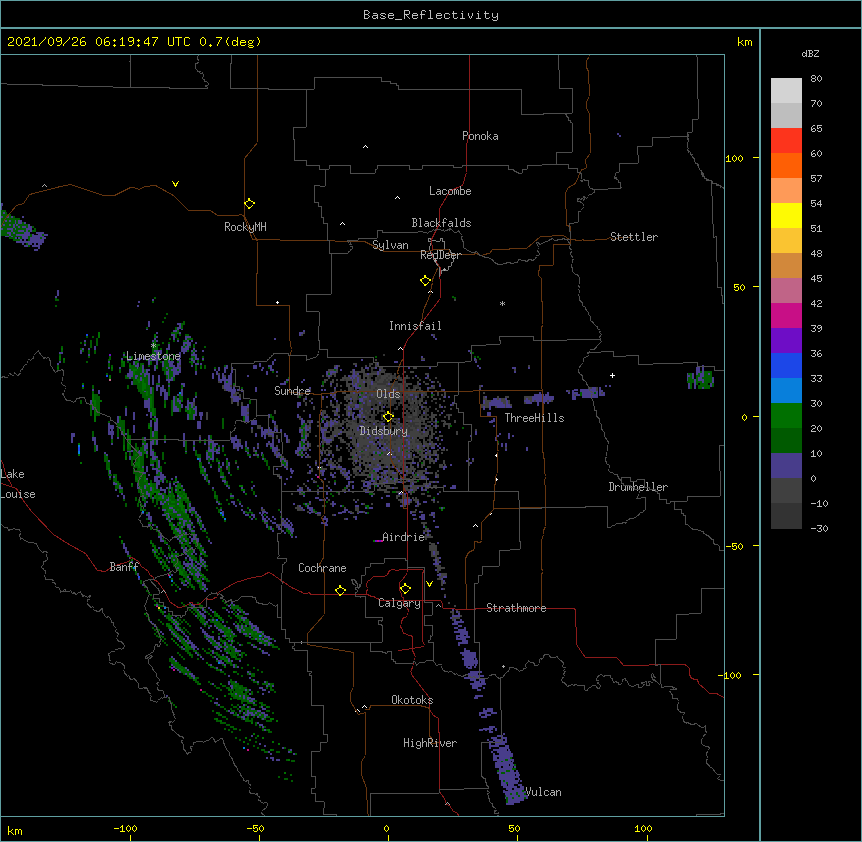862x842 pixels.
Task: Click the 0 tick label on bottom axis
Action: (x=386, y=828)
